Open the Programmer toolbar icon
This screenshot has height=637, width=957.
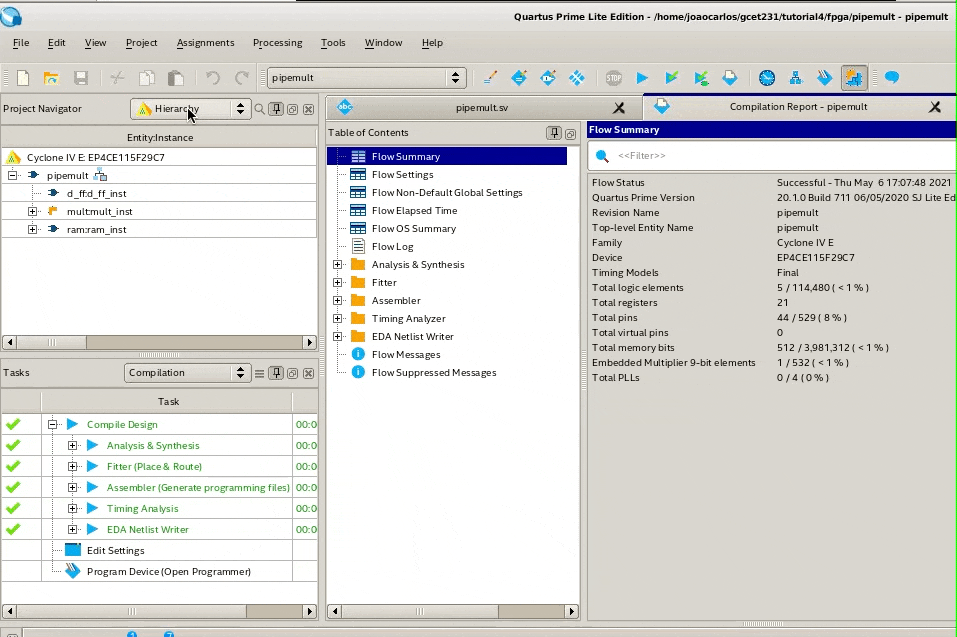pos(825,78)
